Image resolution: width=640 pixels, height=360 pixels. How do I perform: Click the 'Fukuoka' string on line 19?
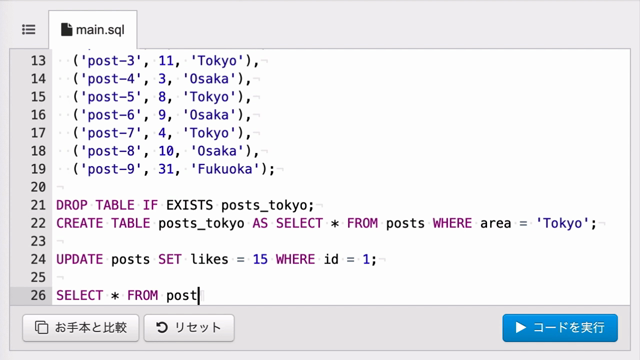(x=225, y=169)
